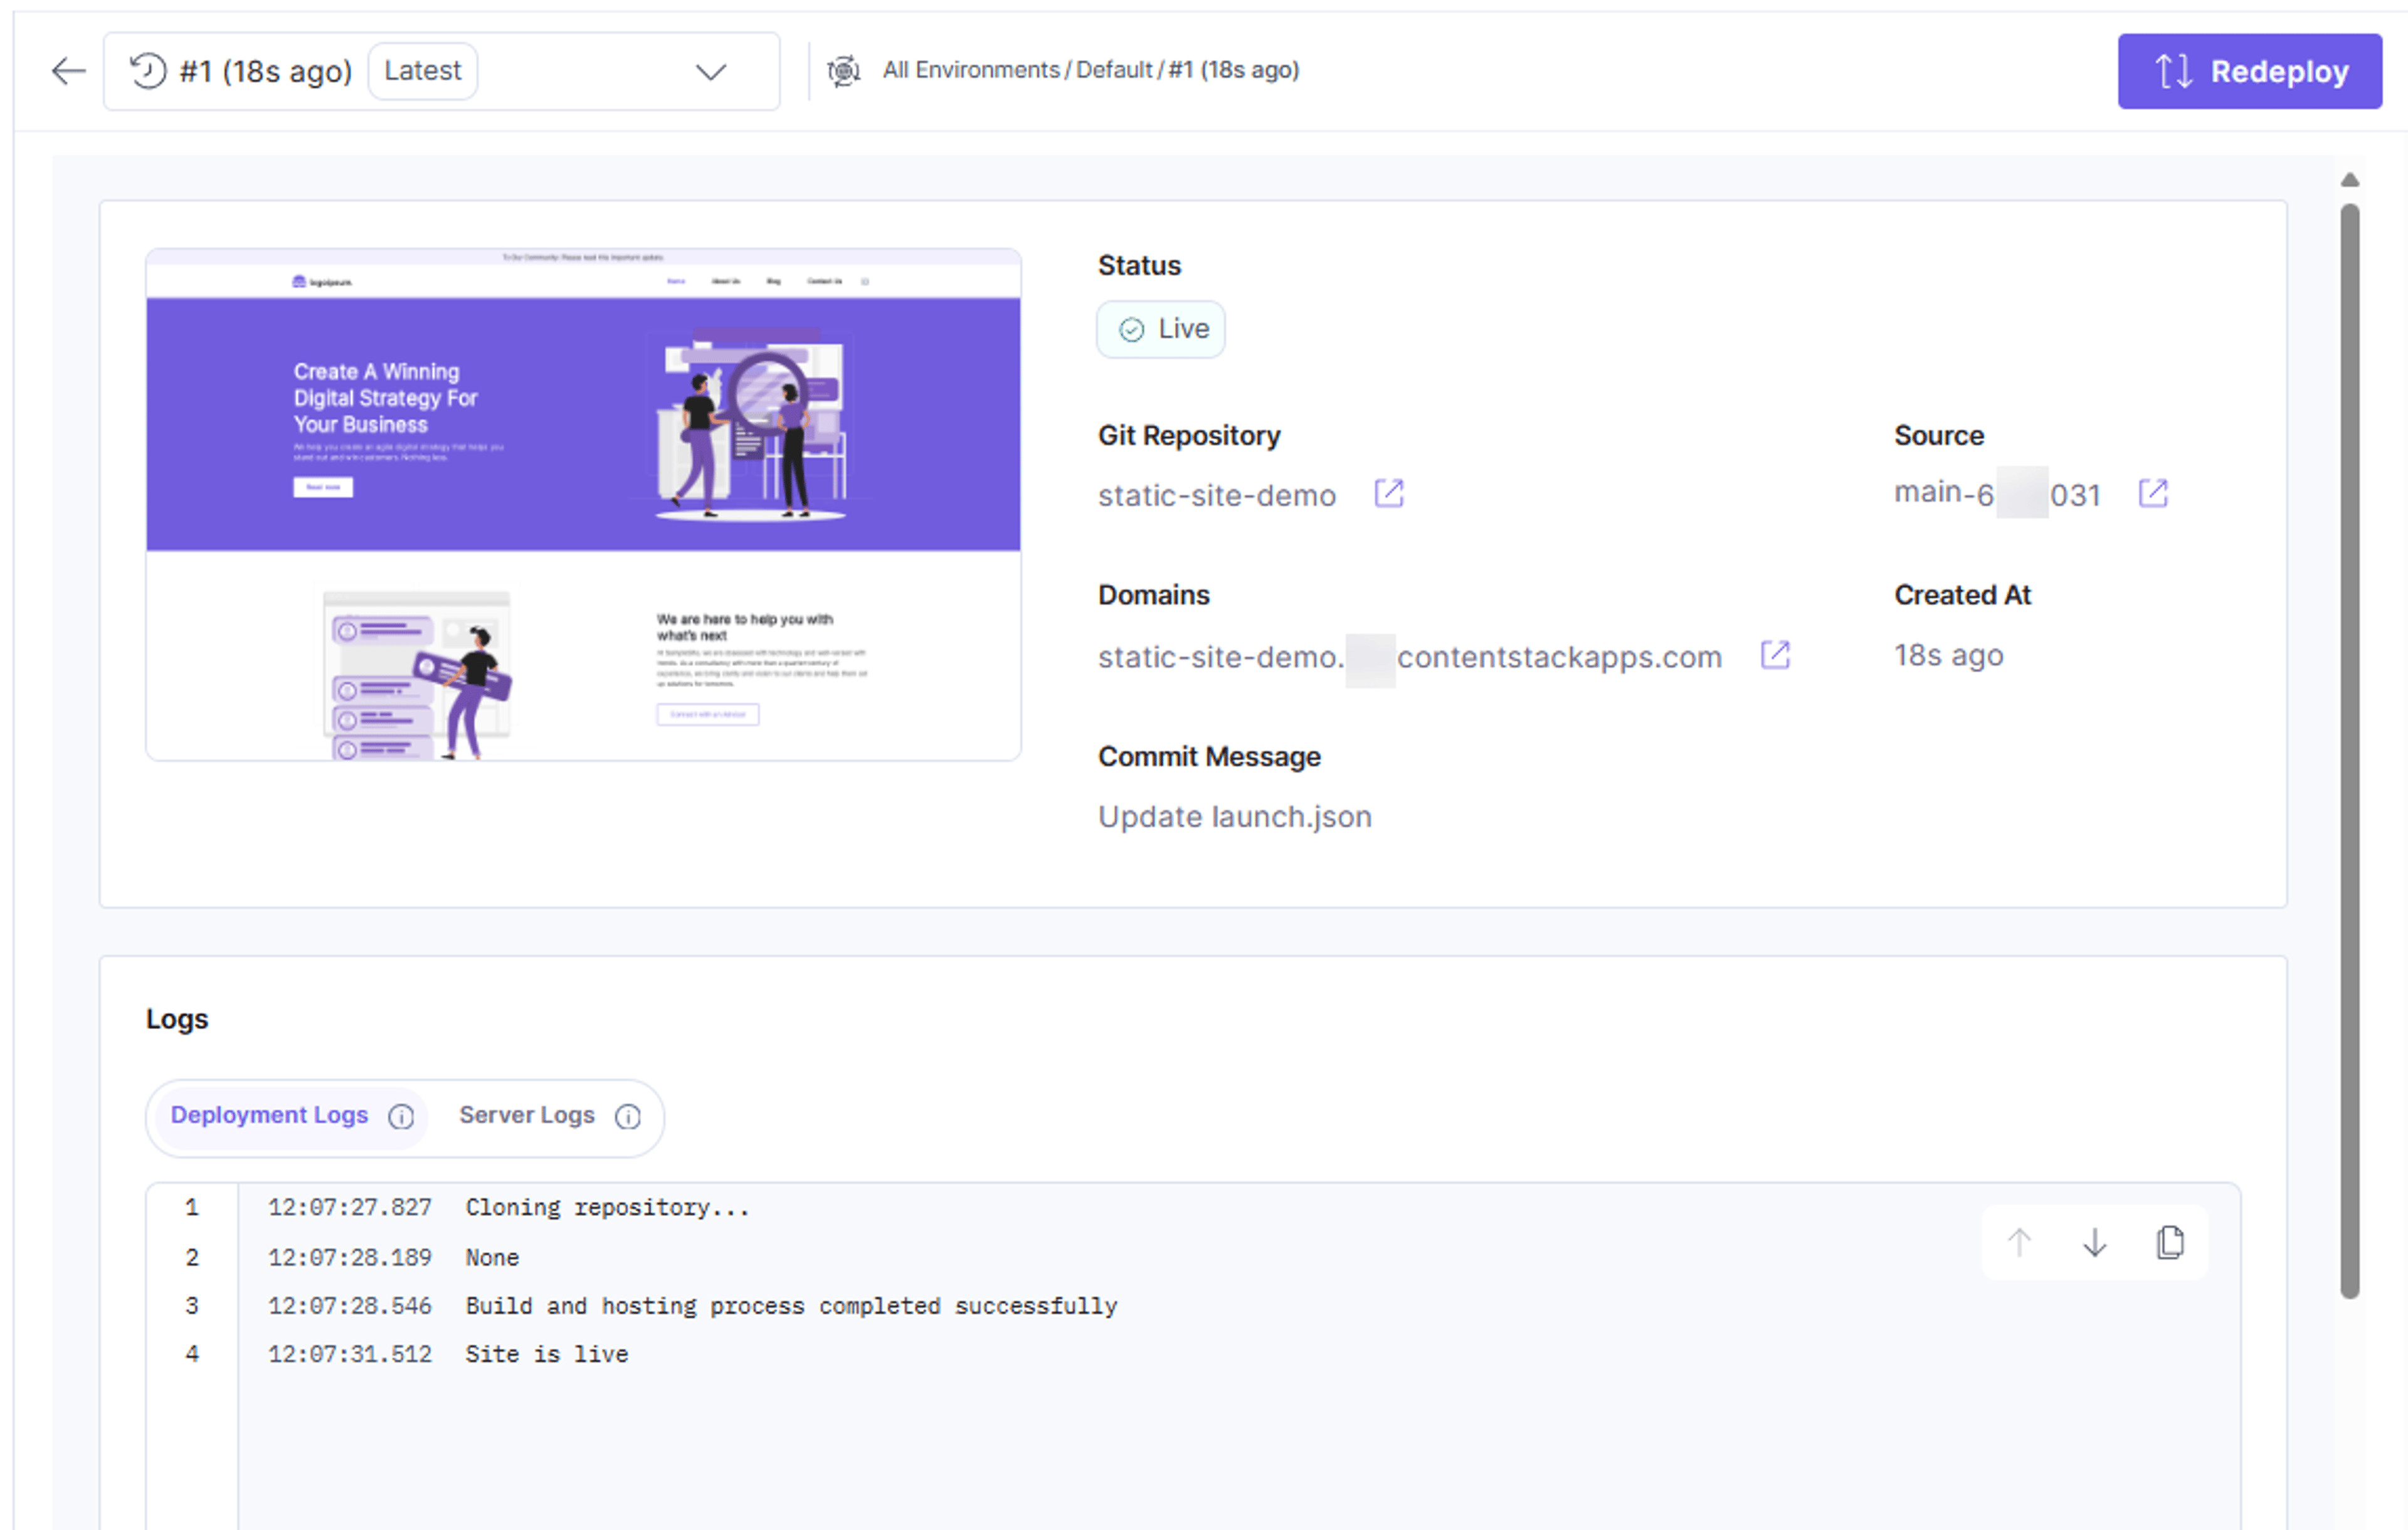Click the history clock icon beside #1
Image resolution: width=2408 pixels, height=1530 pixels.
(x=148, y=71)
